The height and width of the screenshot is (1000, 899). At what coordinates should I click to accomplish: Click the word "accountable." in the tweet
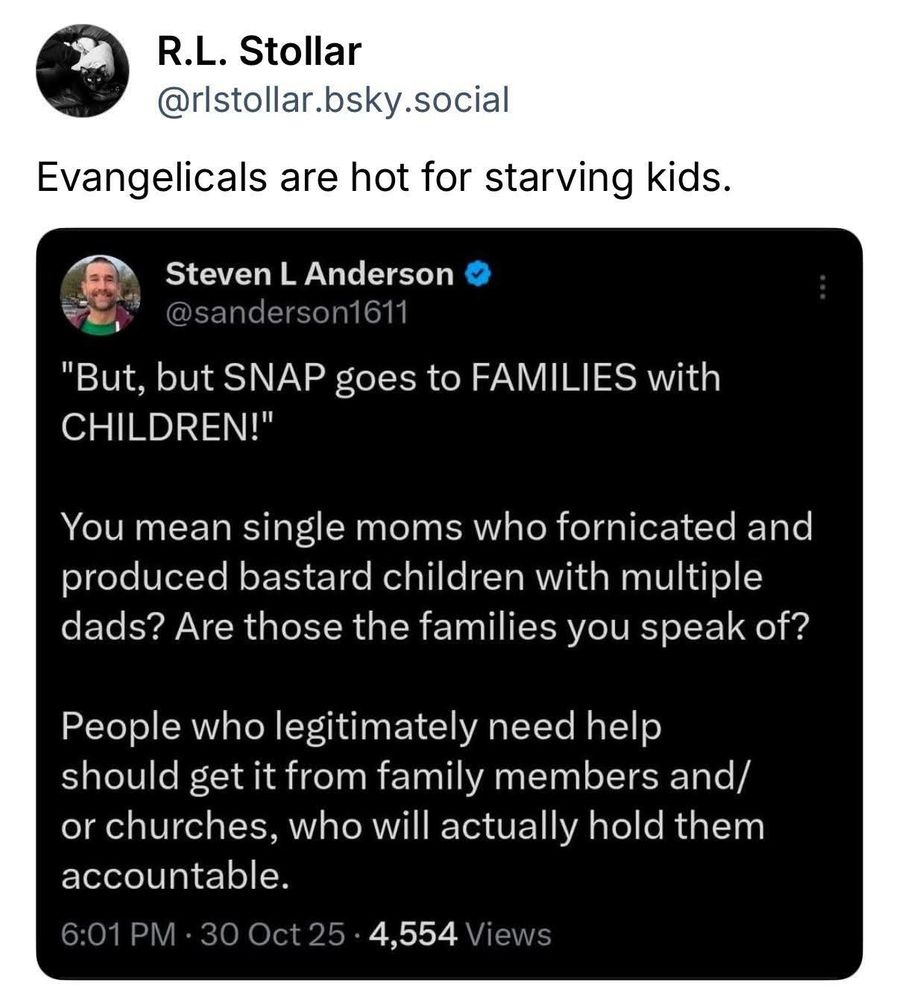click(x=176, y=877)
